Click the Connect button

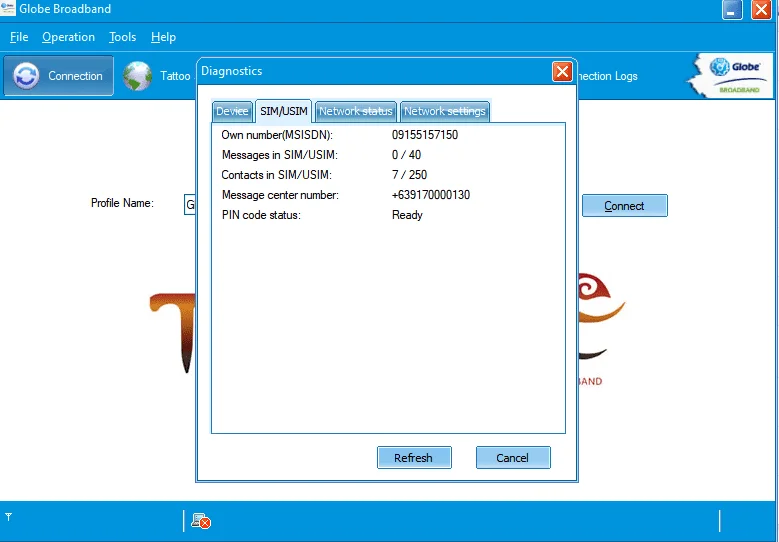pos(624,206)
